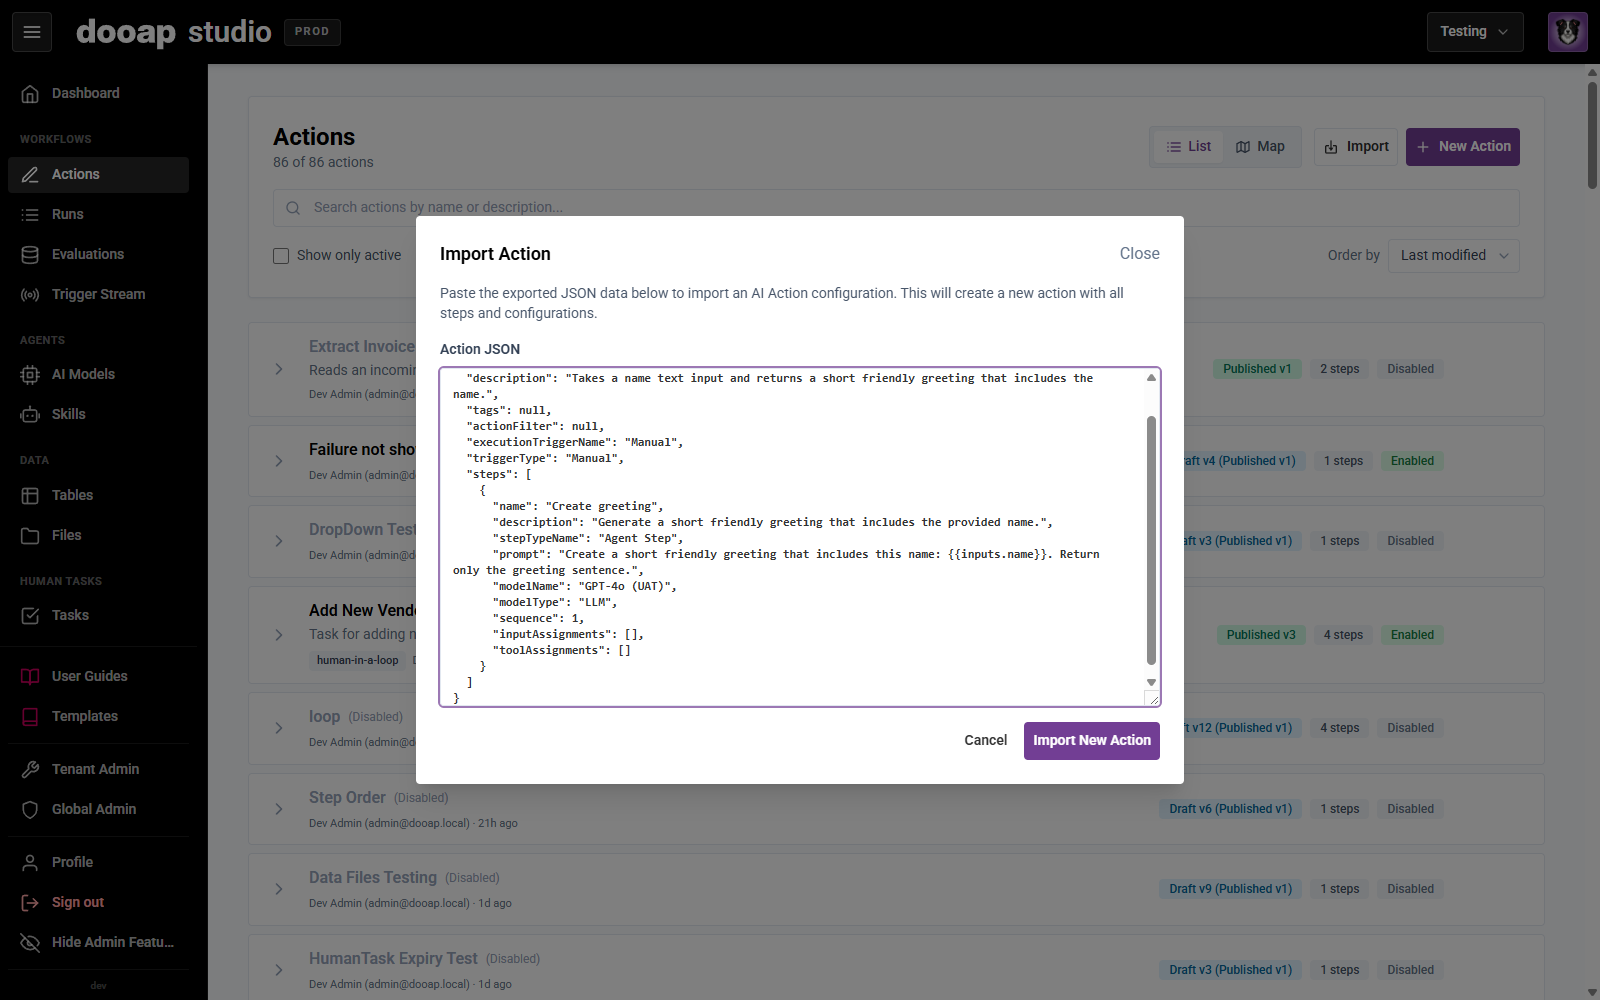Expand the Data Files Testing row

click(x=279, y=889)
